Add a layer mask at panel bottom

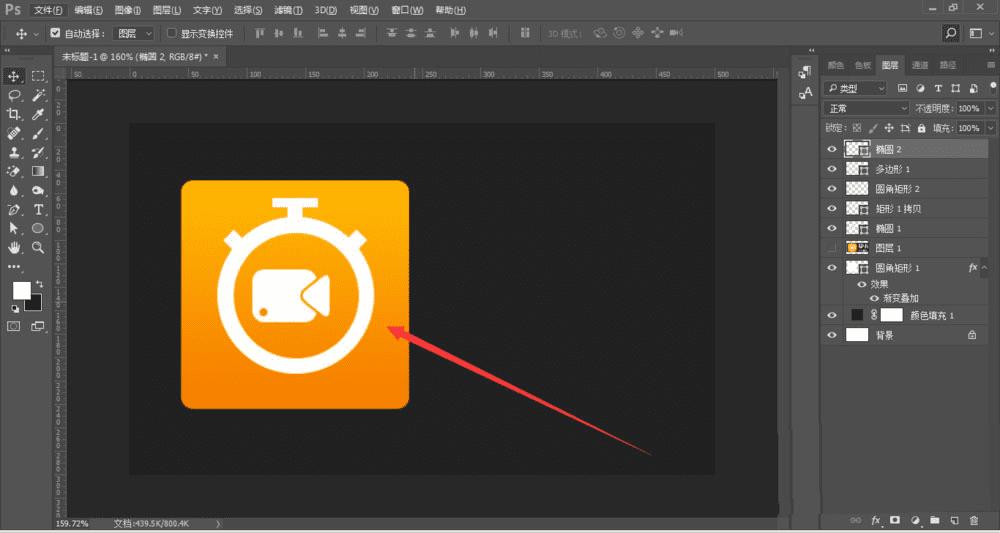tap(895, 520)
